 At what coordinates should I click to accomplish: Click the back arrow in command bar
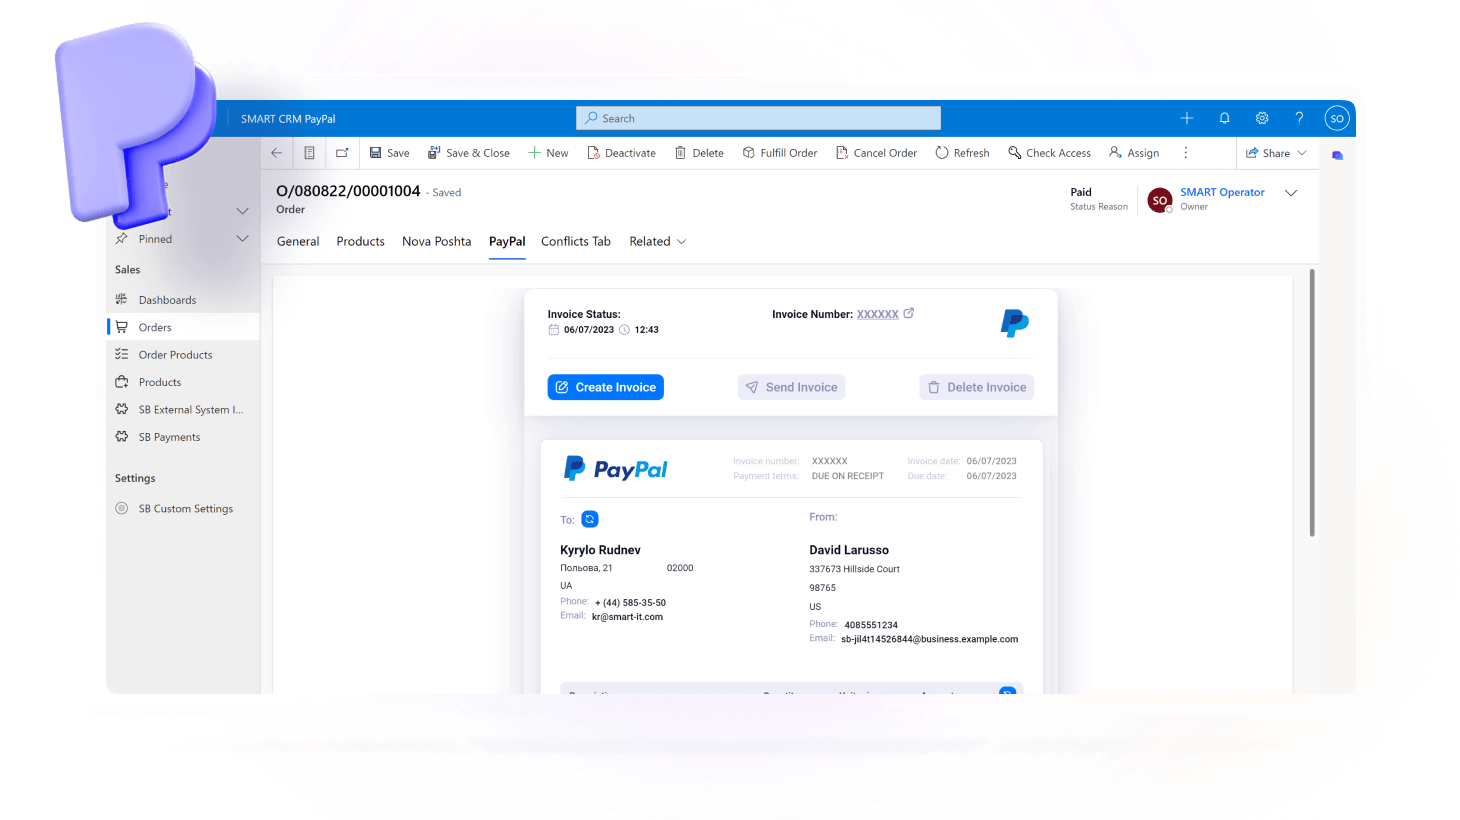tap(277, 153)
